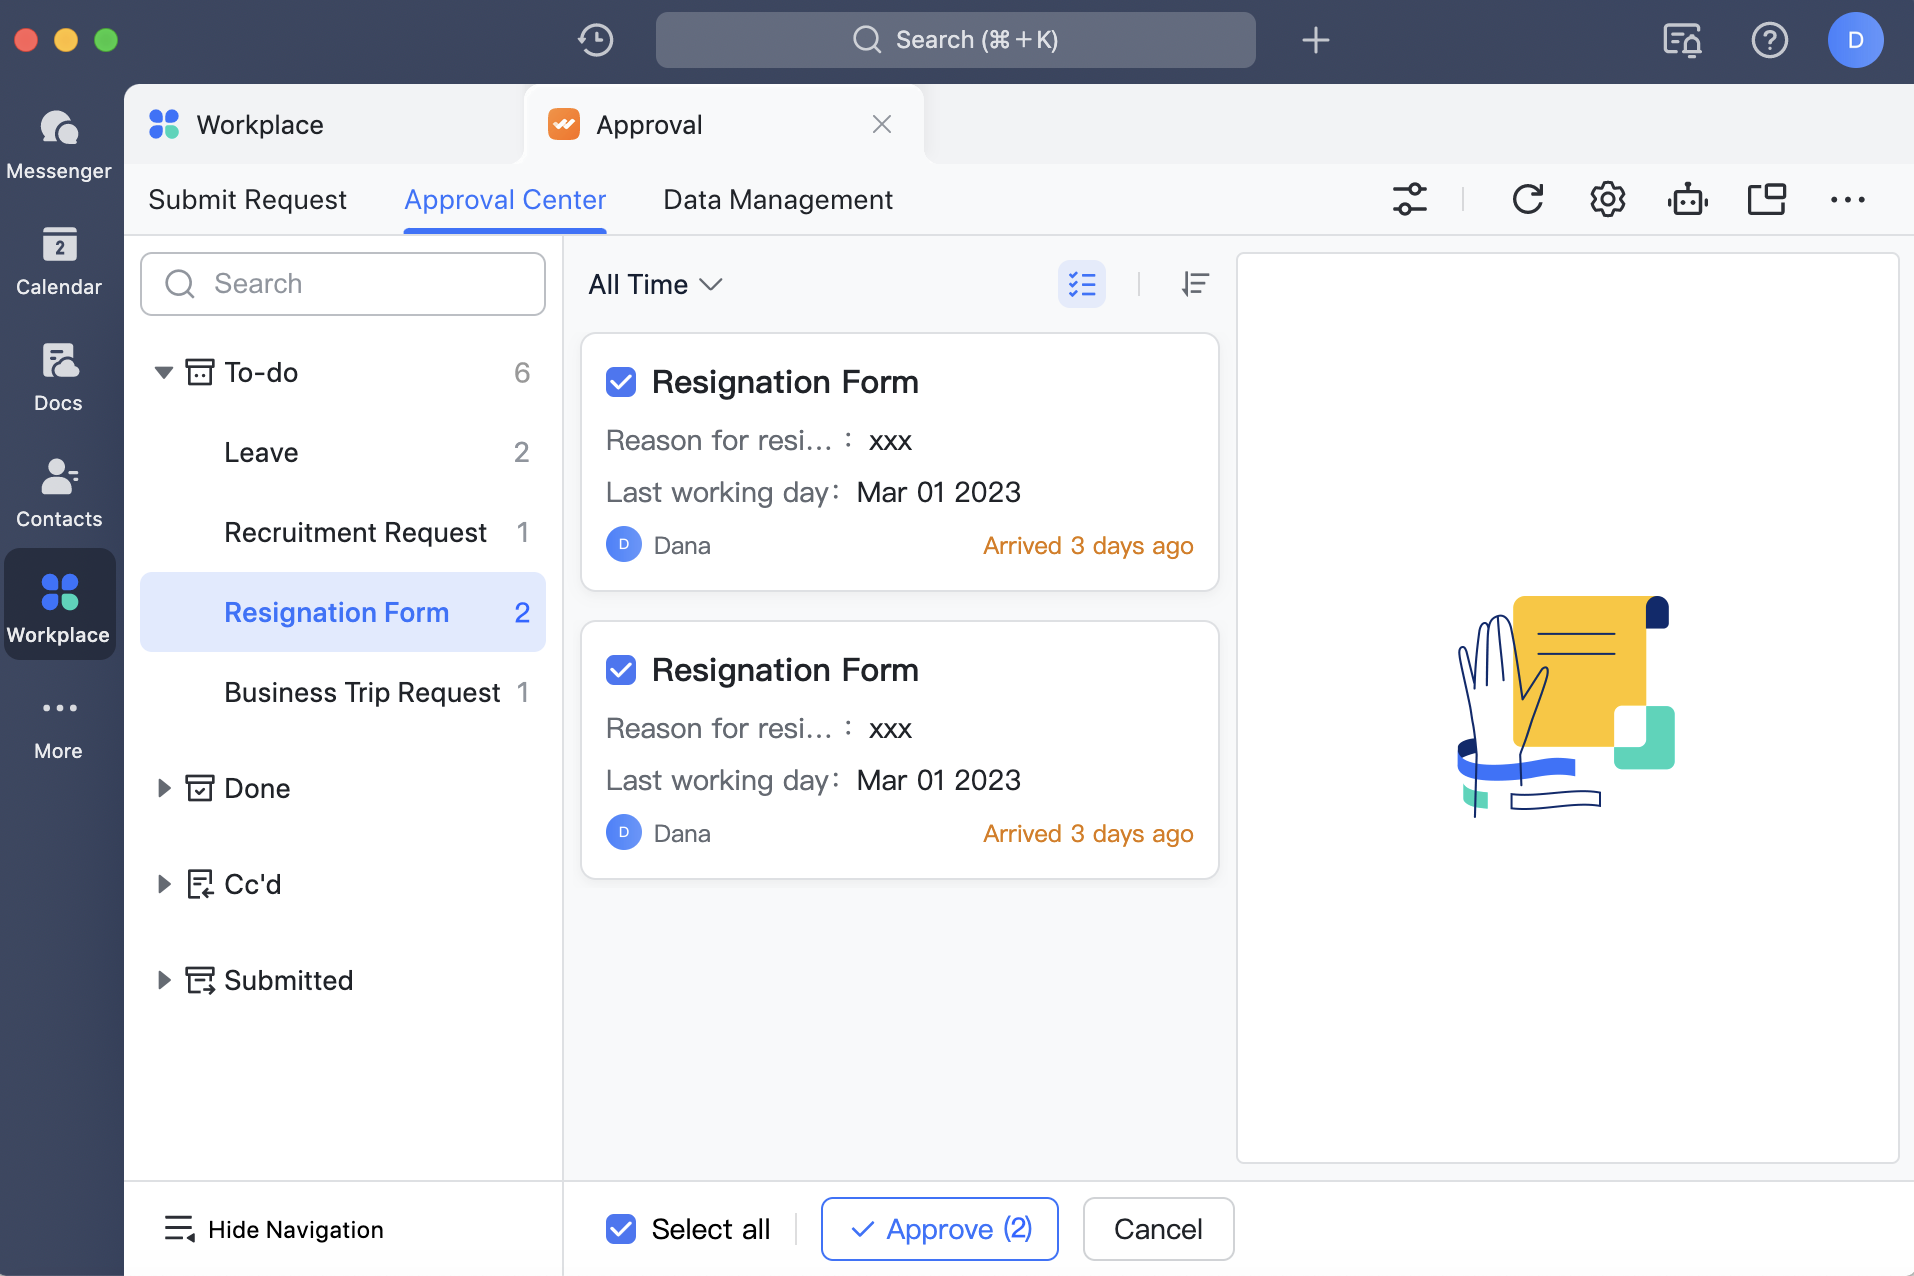Click the approval bot robot icon
This screenshot has height=1276, width=1914.
coord(1687,199)
